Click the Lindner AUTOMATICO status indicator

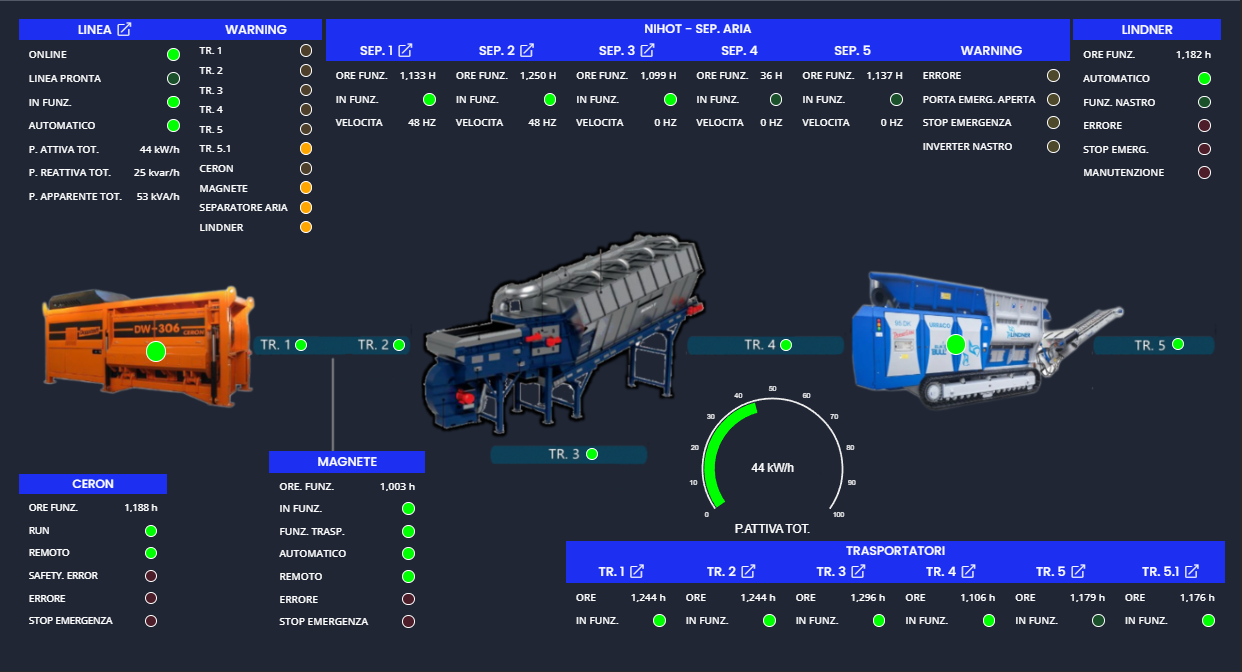(x=1204, y=78)
